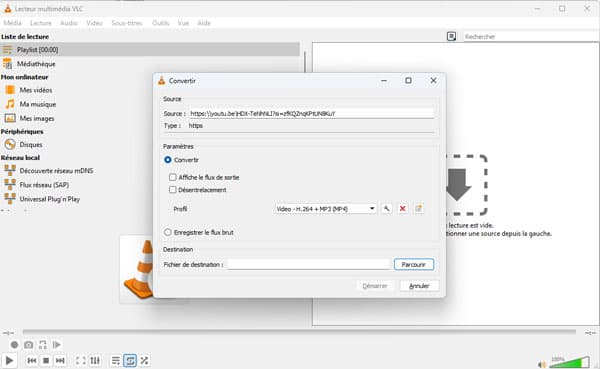Click the sidebar vertical scrollbar

coord(305,62)
